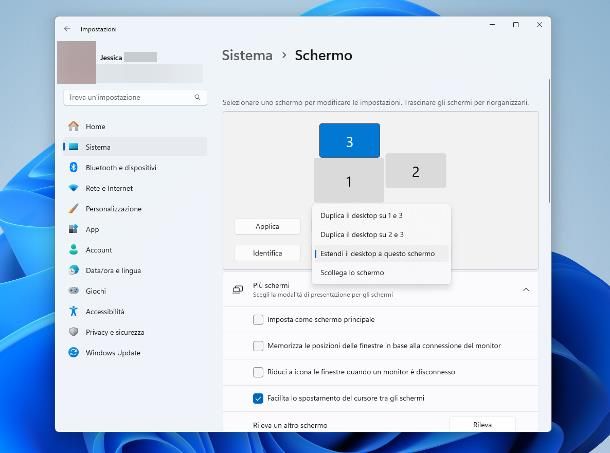610x453 pixels.
Task: Open Giochi settings
Action: [x=135, y=291]
